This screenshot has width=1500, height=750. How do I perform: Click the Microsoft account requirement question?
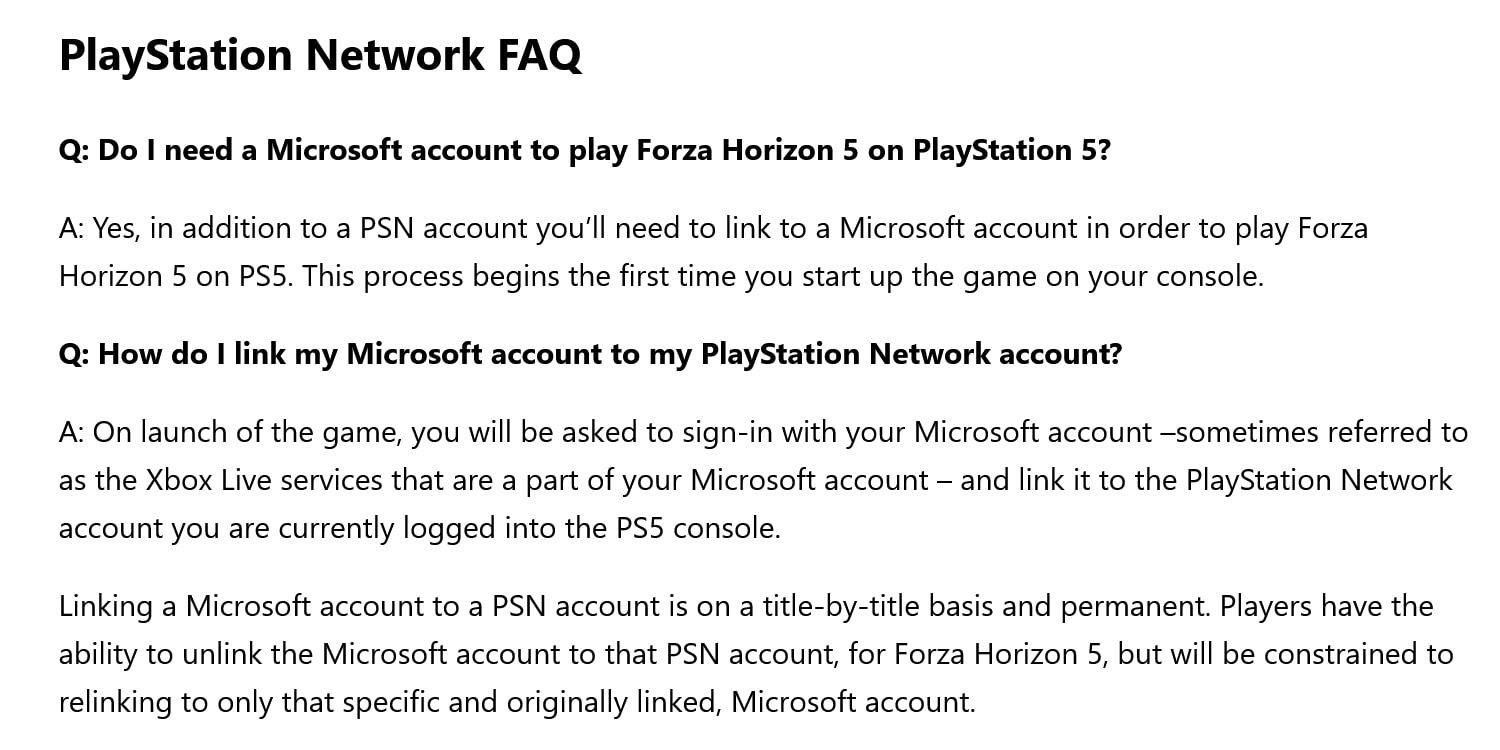(x=585, y=151)
